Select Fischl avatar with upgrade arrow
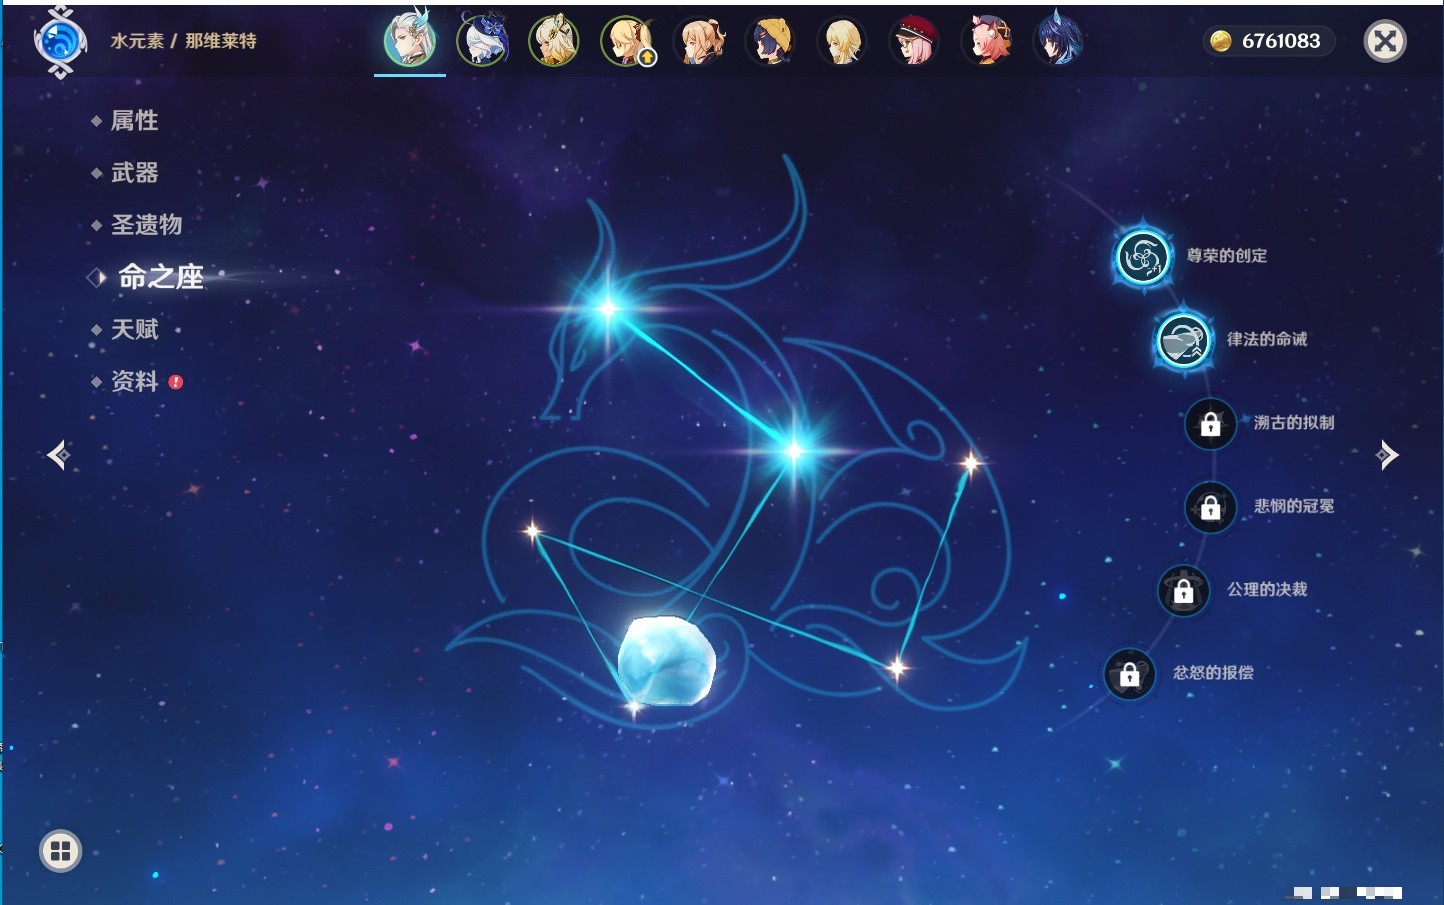 click(x=627, y=41)
